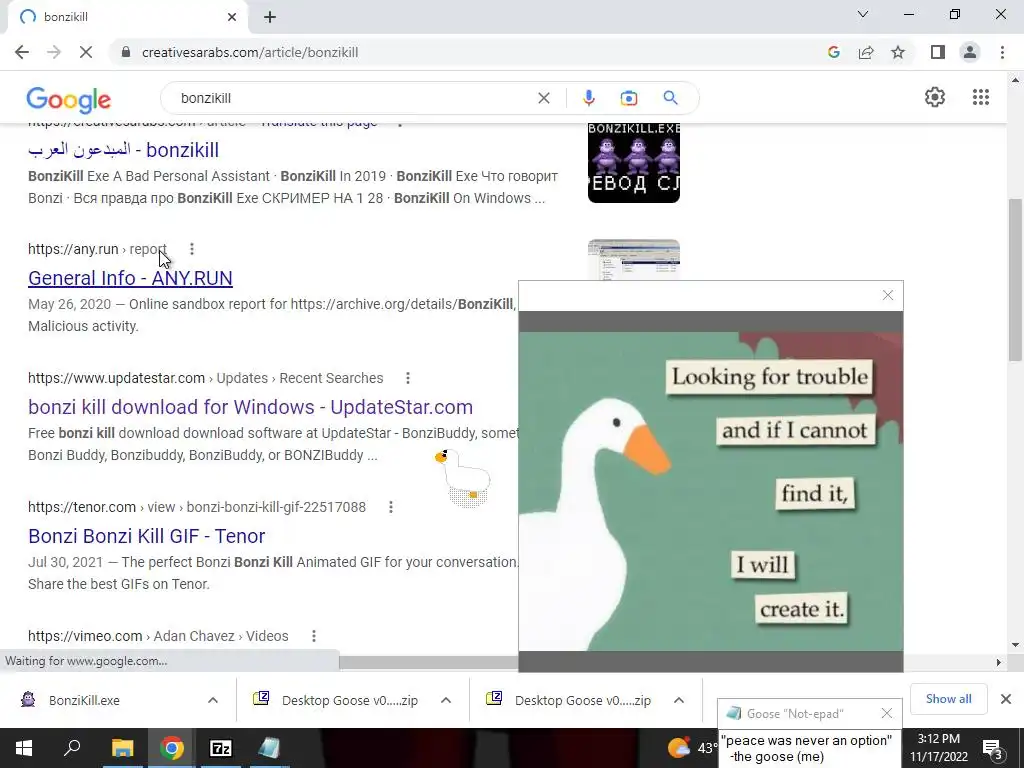Screen dimensions: 1024x768
Task: Stop loading the page
Action: (86, 52)
